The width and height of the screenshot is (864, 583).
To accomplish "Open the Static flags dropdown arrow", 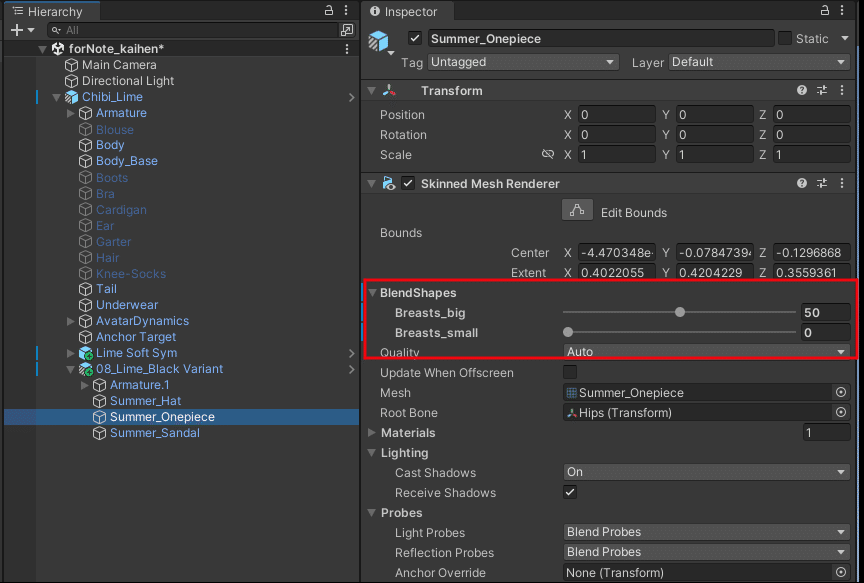I will coord(844,39).
